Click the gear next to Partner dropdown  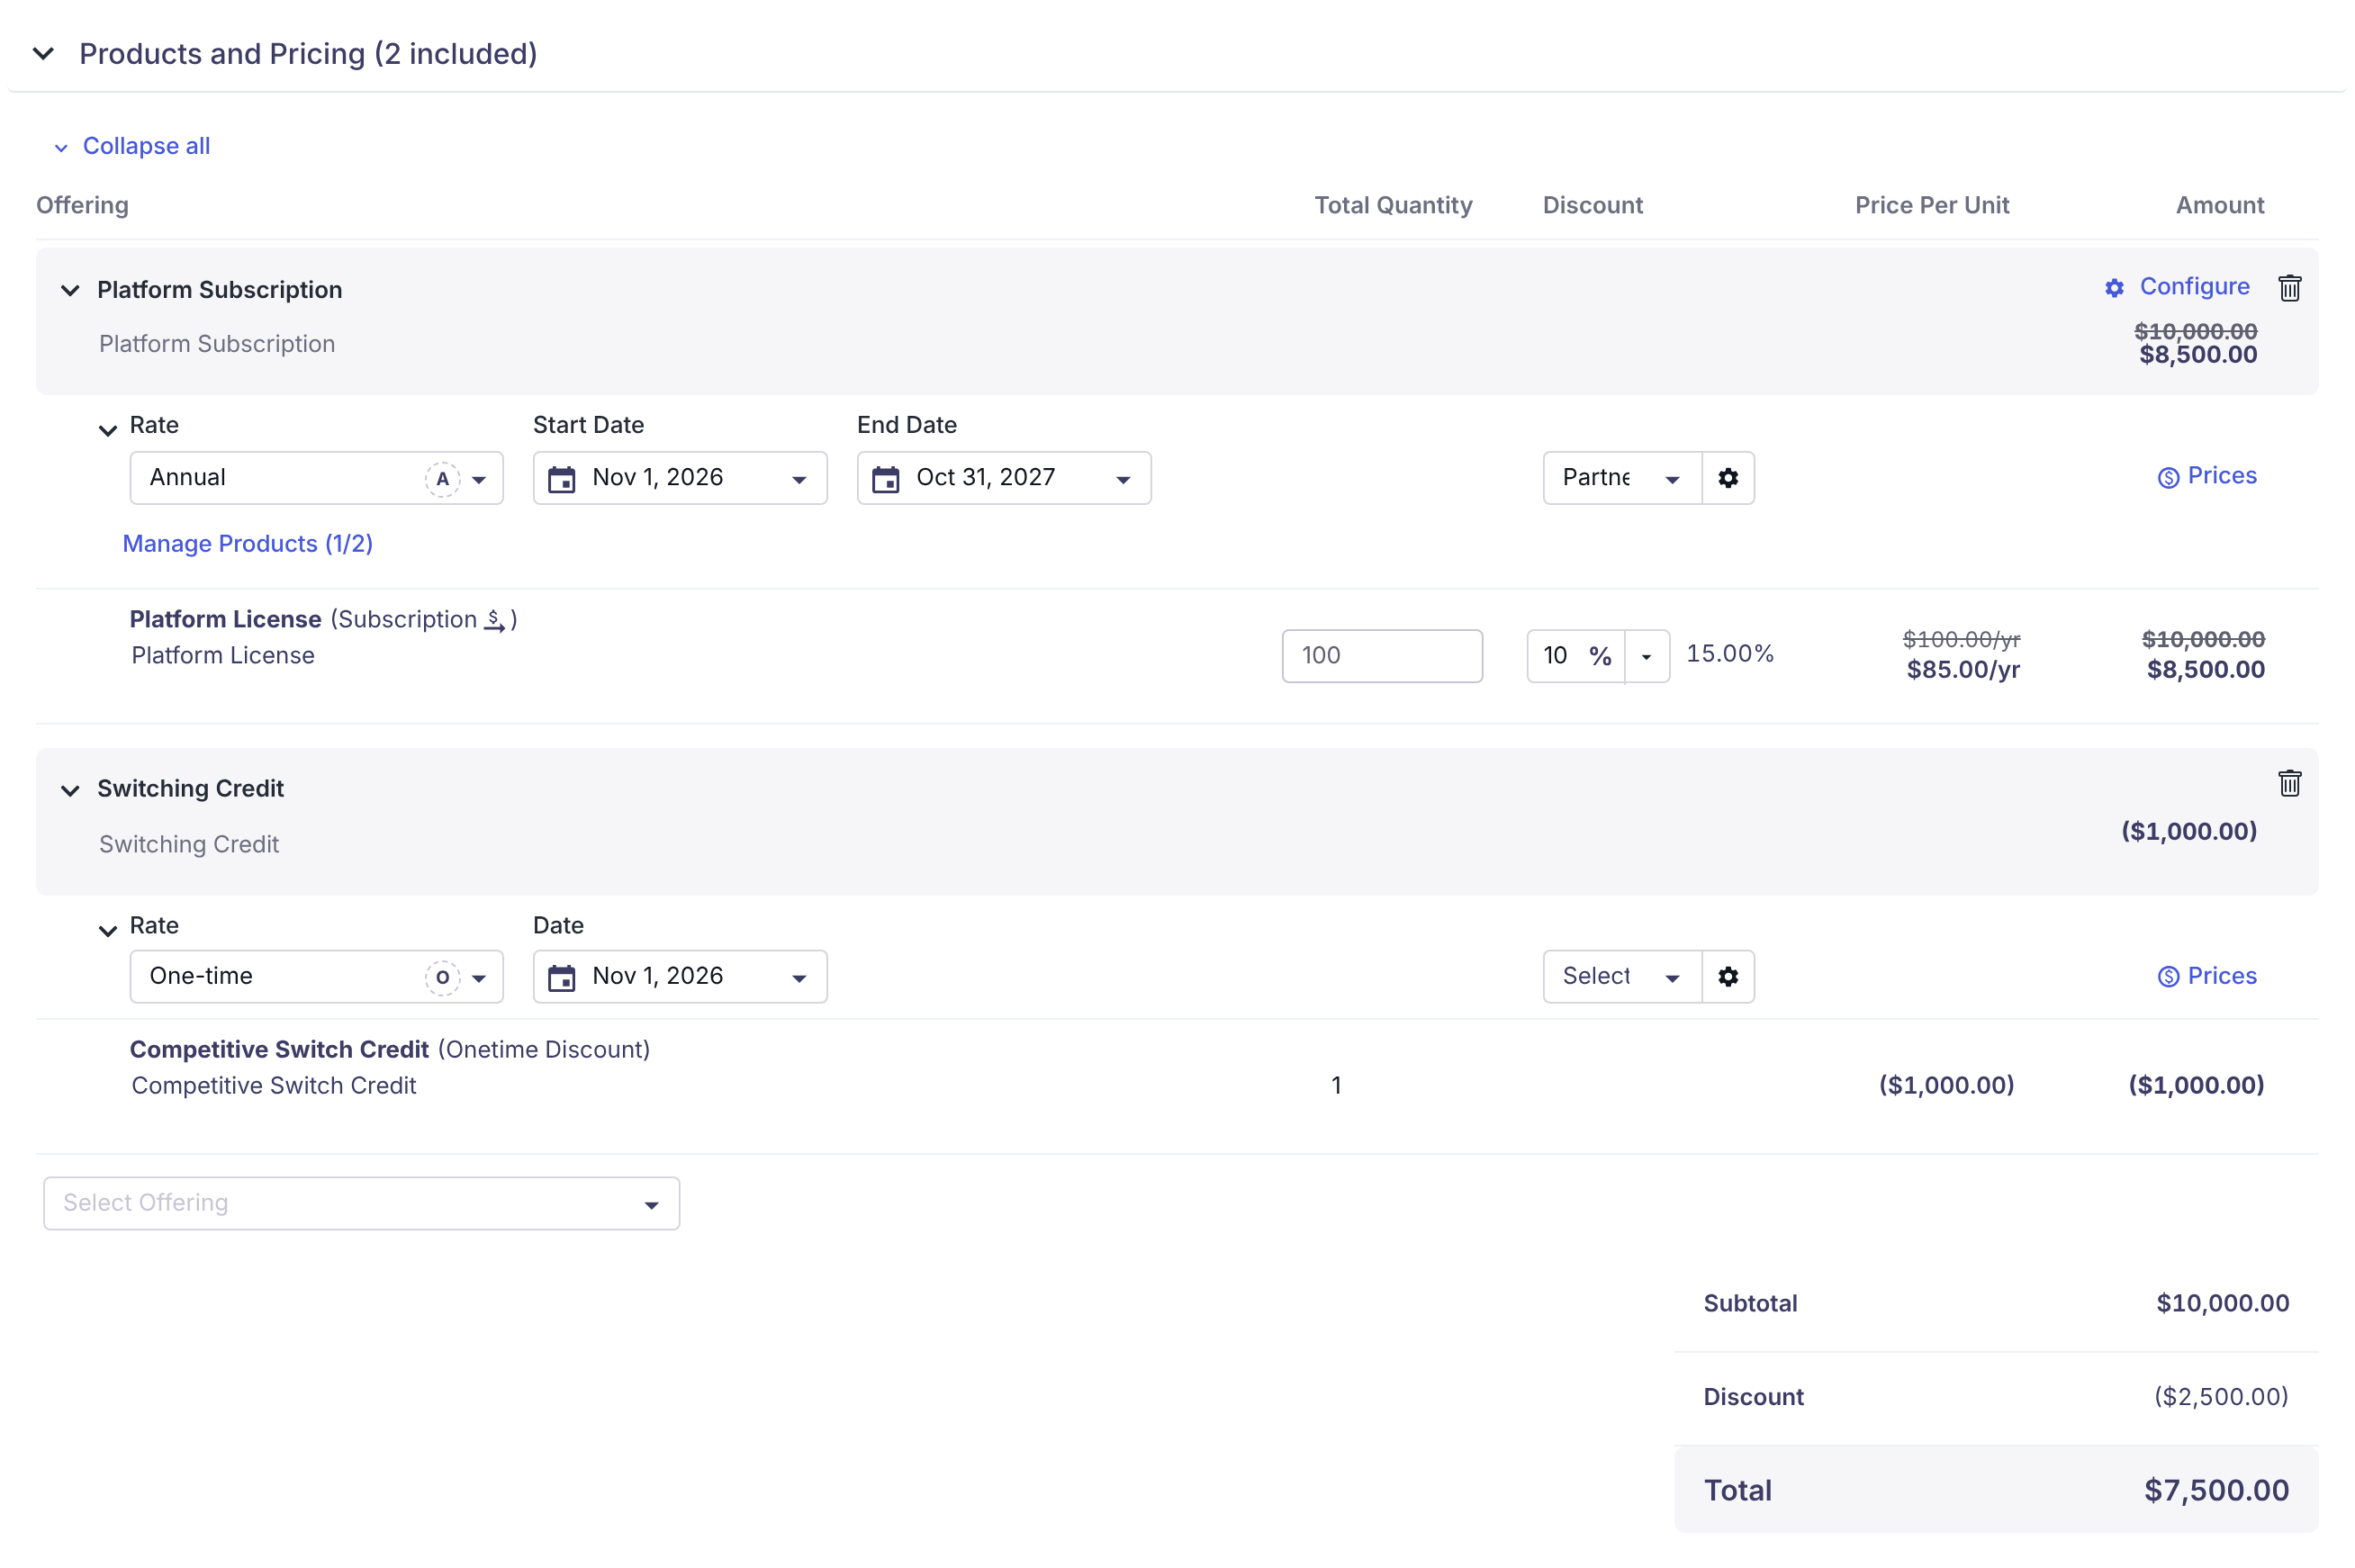tap(1728, 478)
